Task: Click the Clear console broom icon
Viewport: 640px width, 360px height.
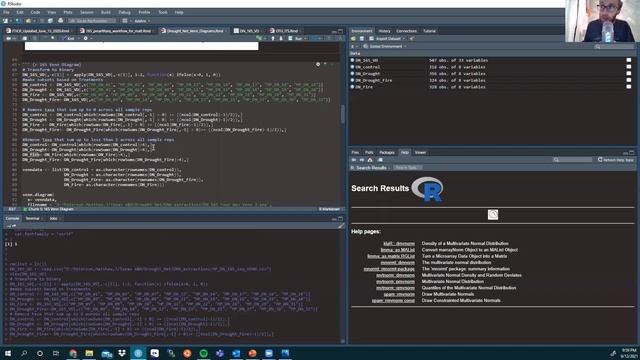Action: tap(341, 226)
